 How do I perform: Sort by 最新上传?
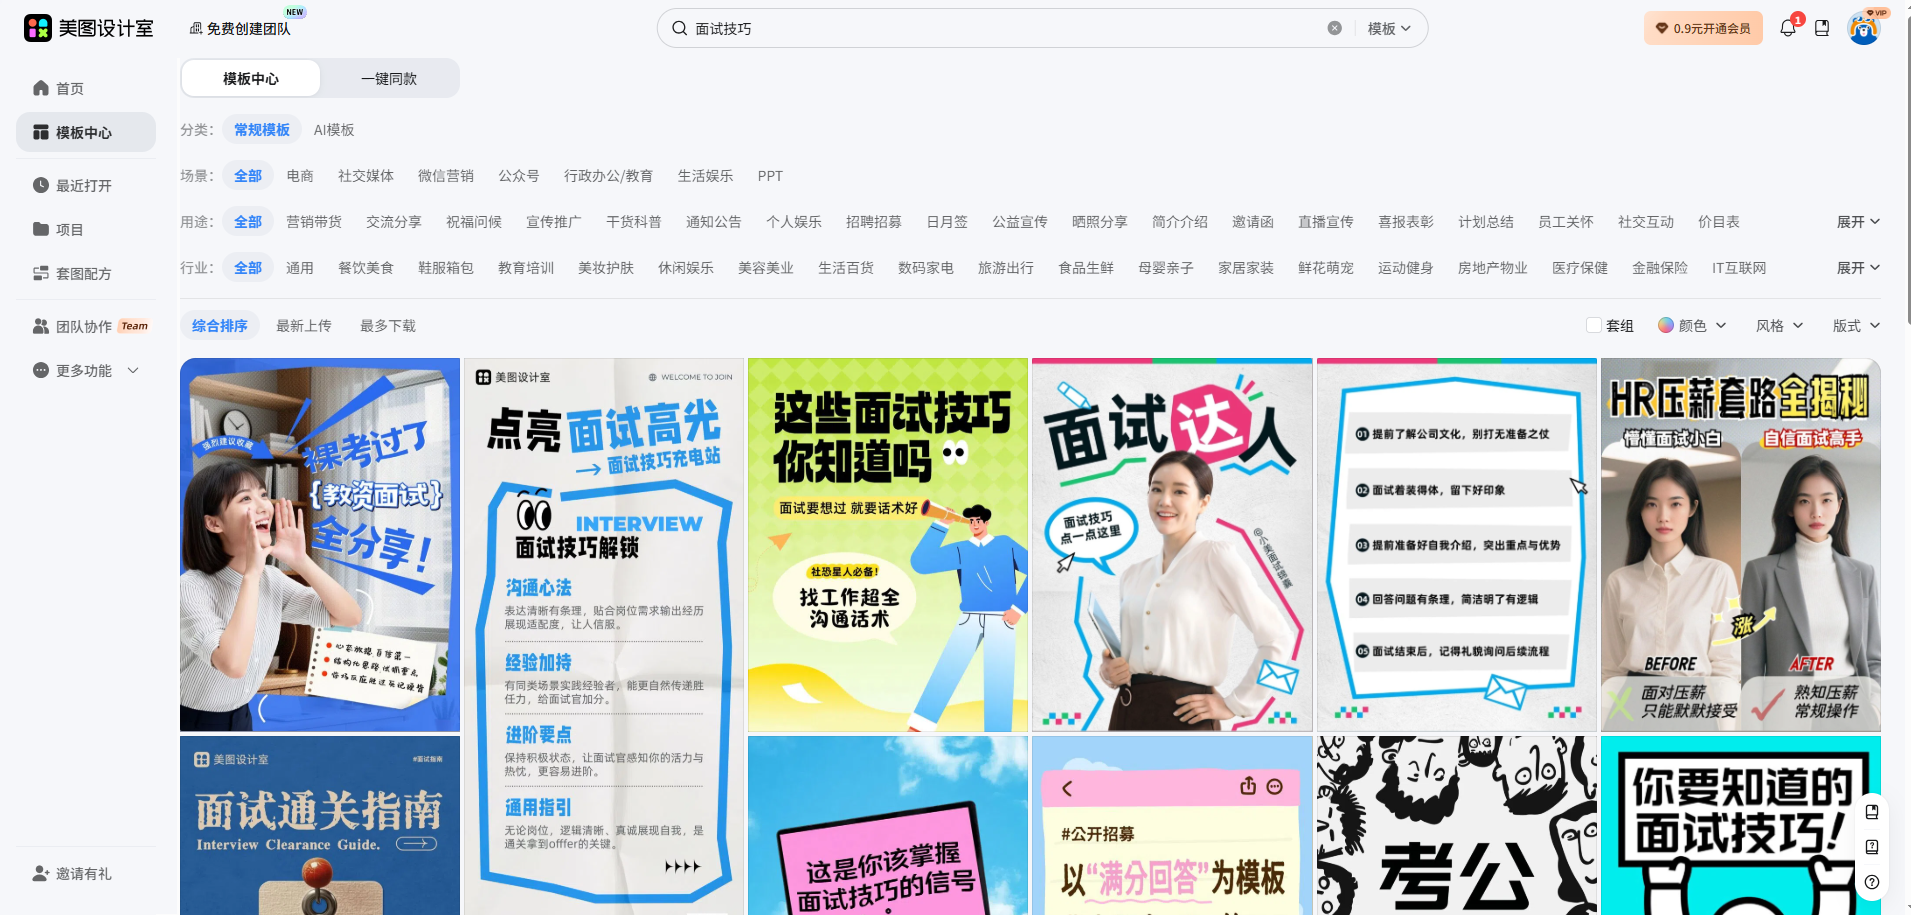point(304,326)
